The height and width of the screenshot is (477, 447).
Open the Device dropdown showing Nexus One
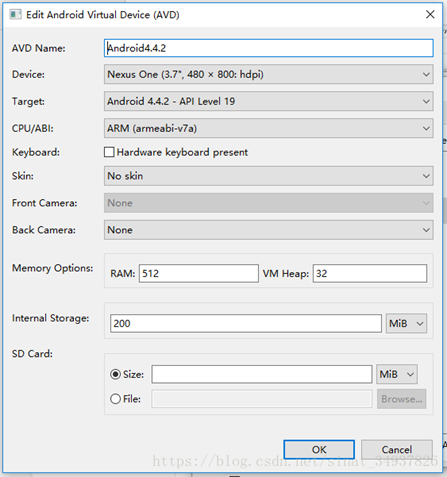pyautogui.click(x=268, y=74)
